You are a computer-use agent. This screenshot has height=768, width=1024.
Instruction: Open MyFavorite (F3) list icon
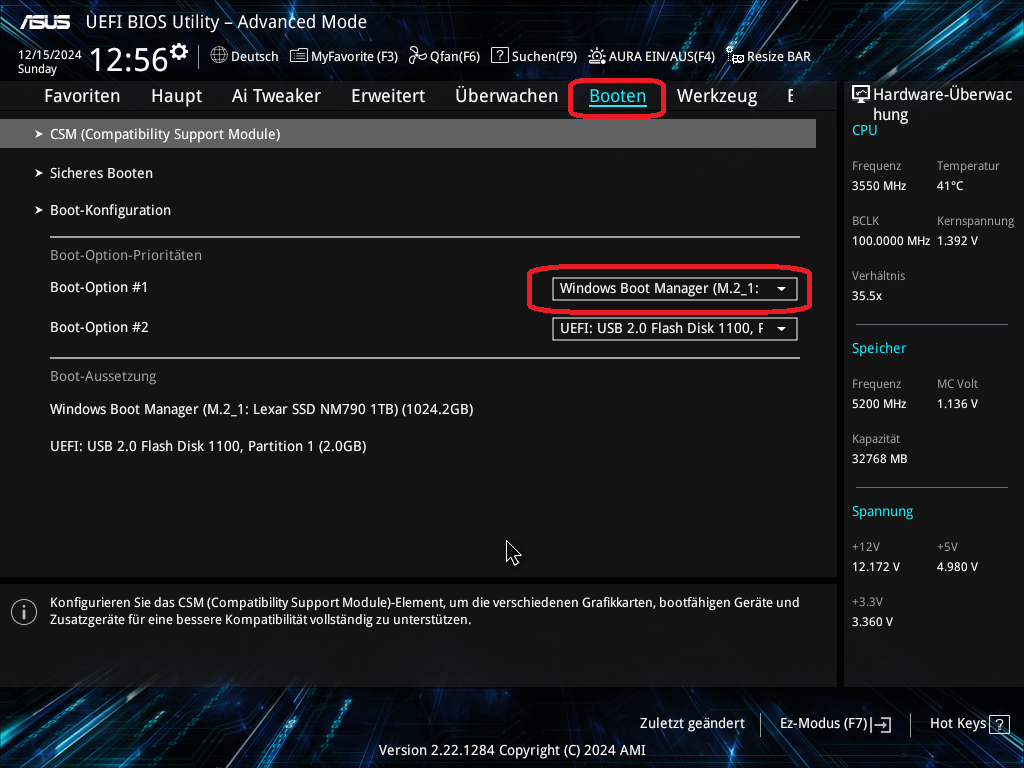point(298,56)
